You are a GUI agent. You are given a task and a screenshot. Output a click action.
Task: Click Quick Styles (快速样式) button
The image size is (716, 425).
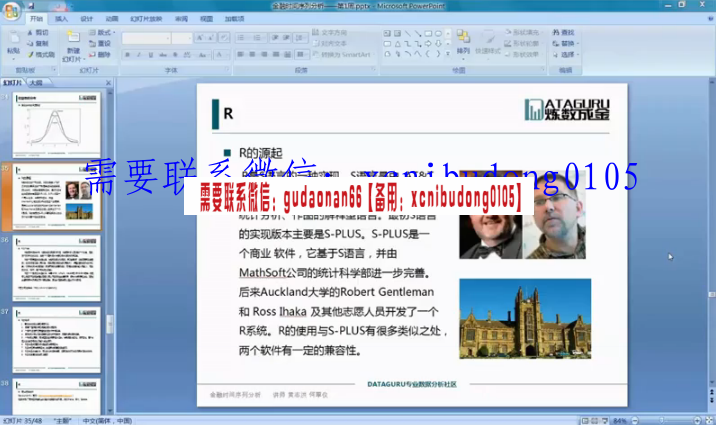488,43
